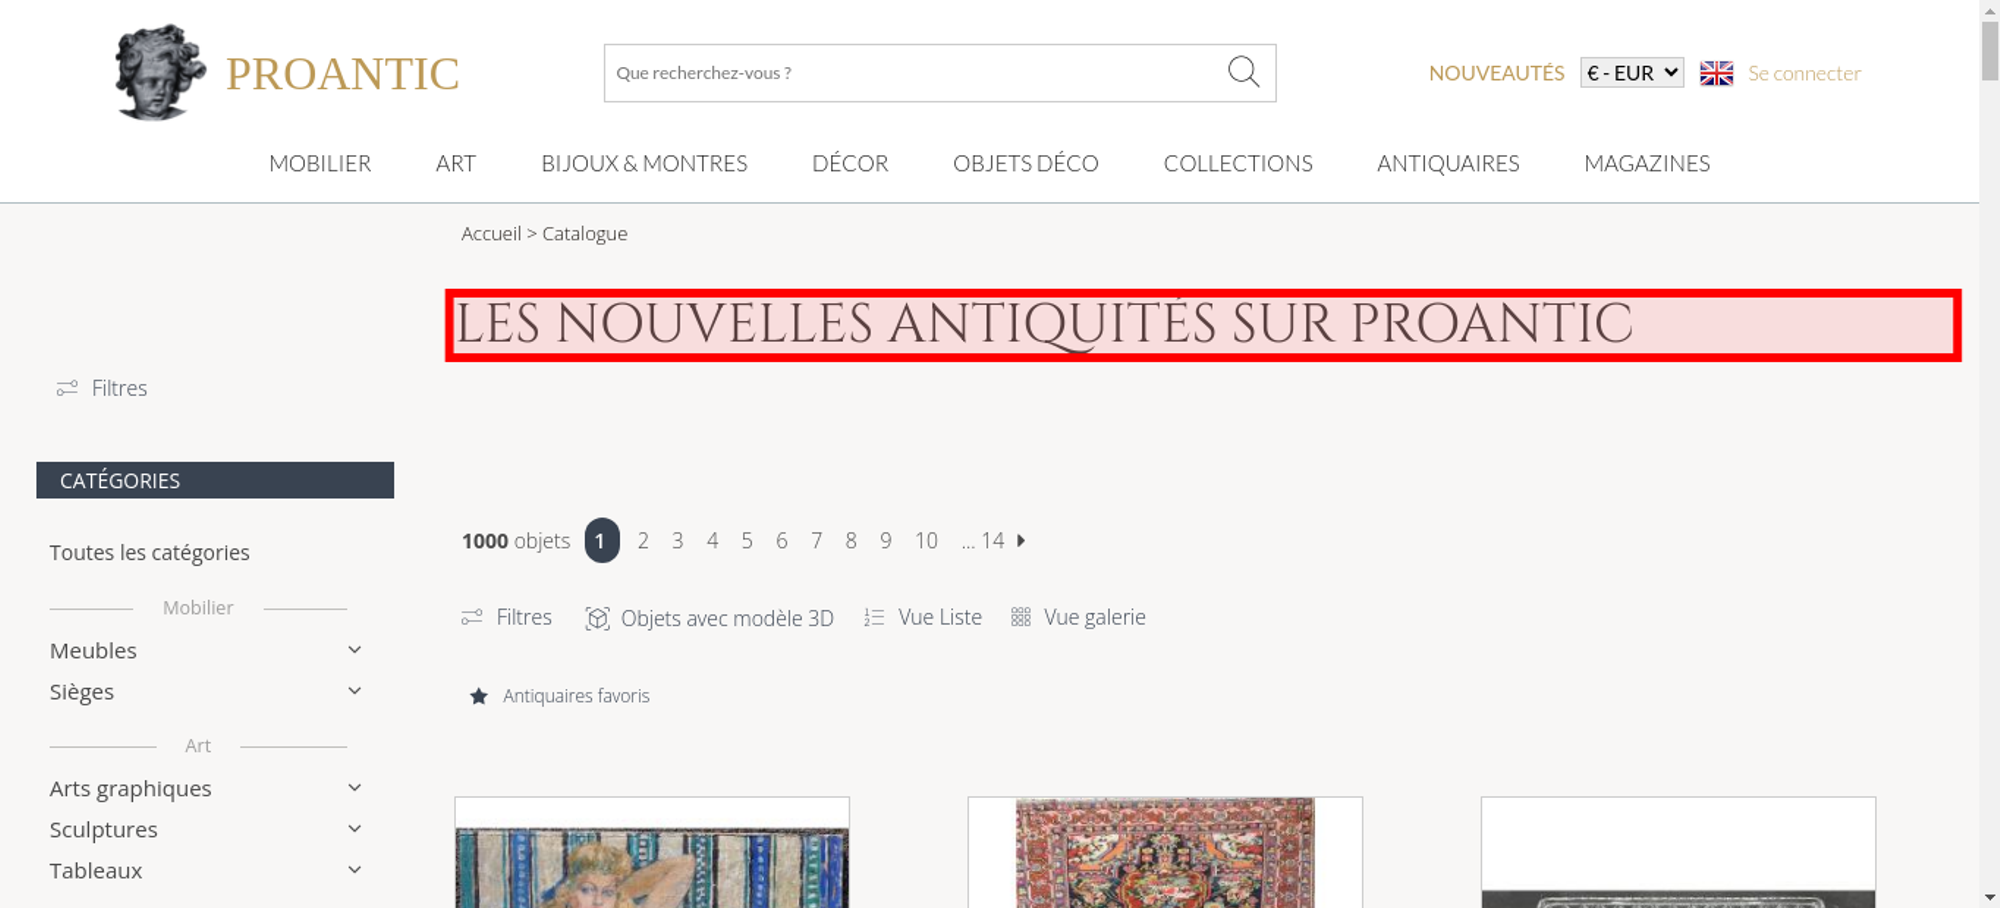Click the NOUVEAUTÉS link
Image resolution: width=2000 pixels, height=908 pixels.
click(1496, 73)
